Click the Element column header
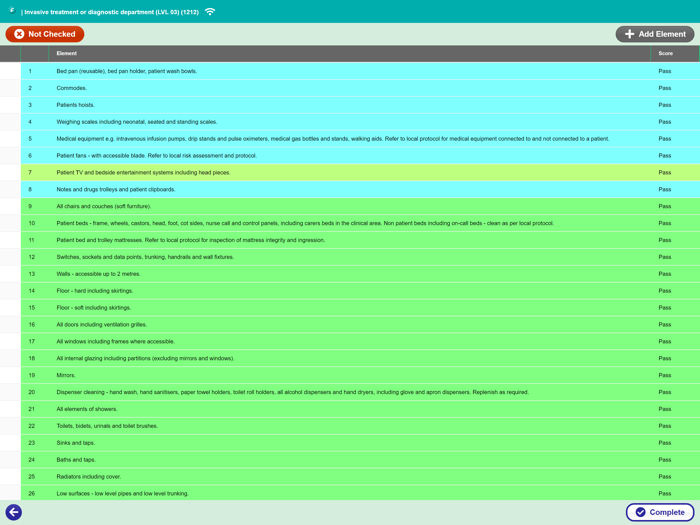Viewport: 700px width, 525px height. (67, 53)
